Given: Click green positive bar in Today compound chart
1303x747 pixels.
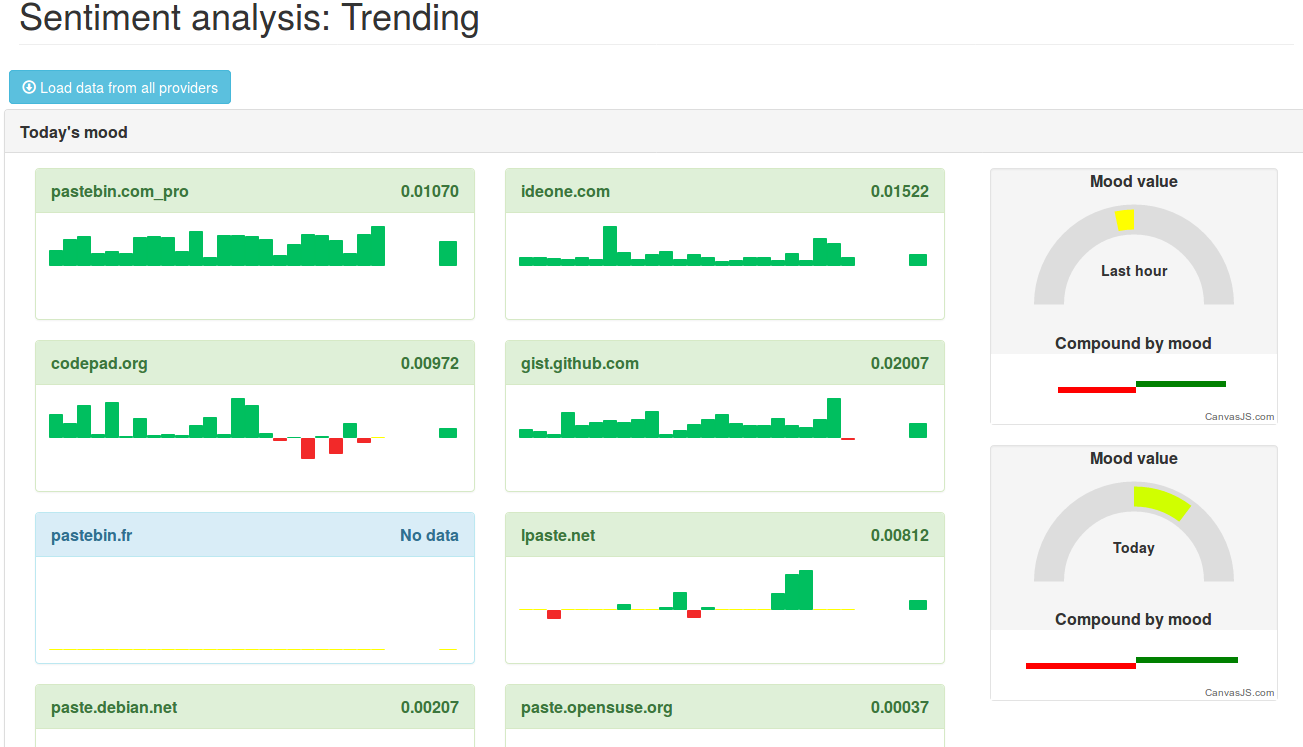Looking at the screenshot, I should [1186, 660].
